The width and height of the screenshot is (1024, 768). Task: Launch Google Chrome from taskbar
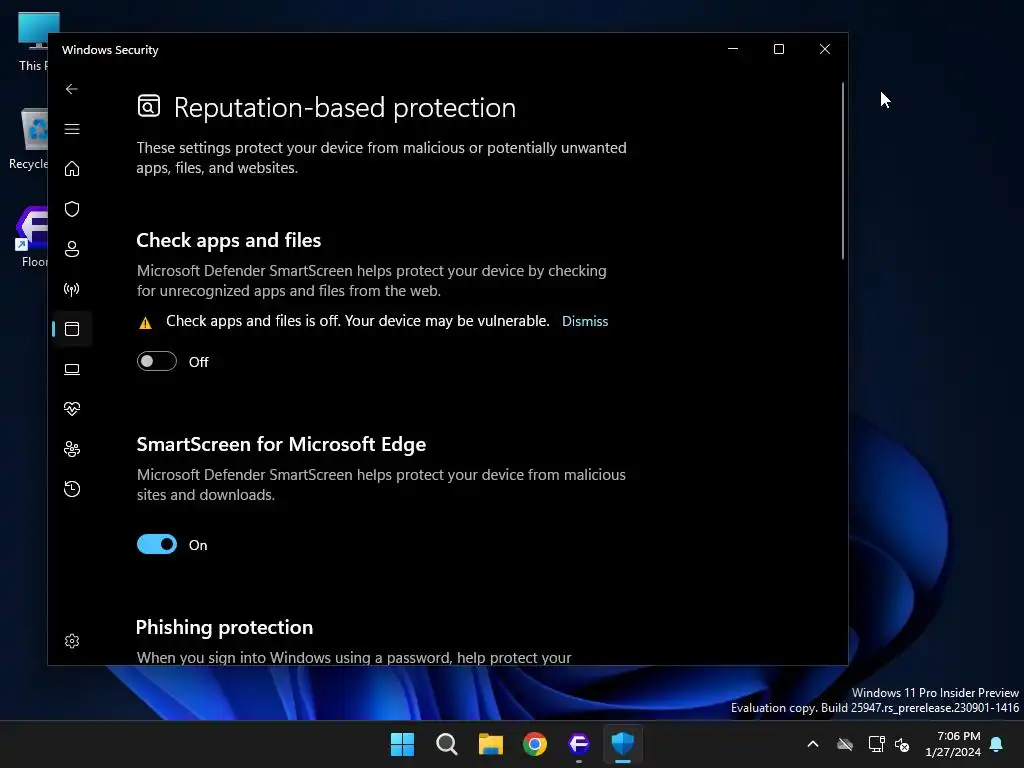[x=535, y=744]
